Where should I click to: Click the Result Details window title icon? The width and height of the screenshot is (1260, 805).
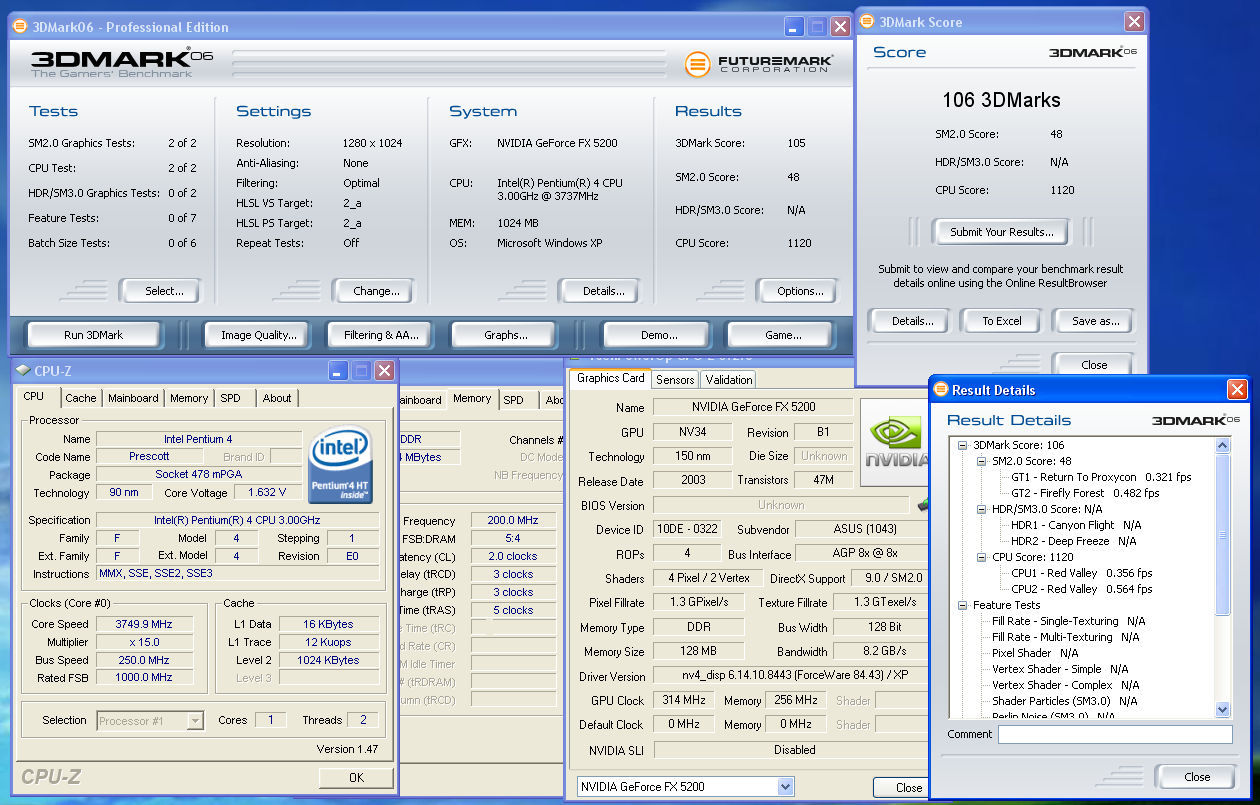pos(941,390)
